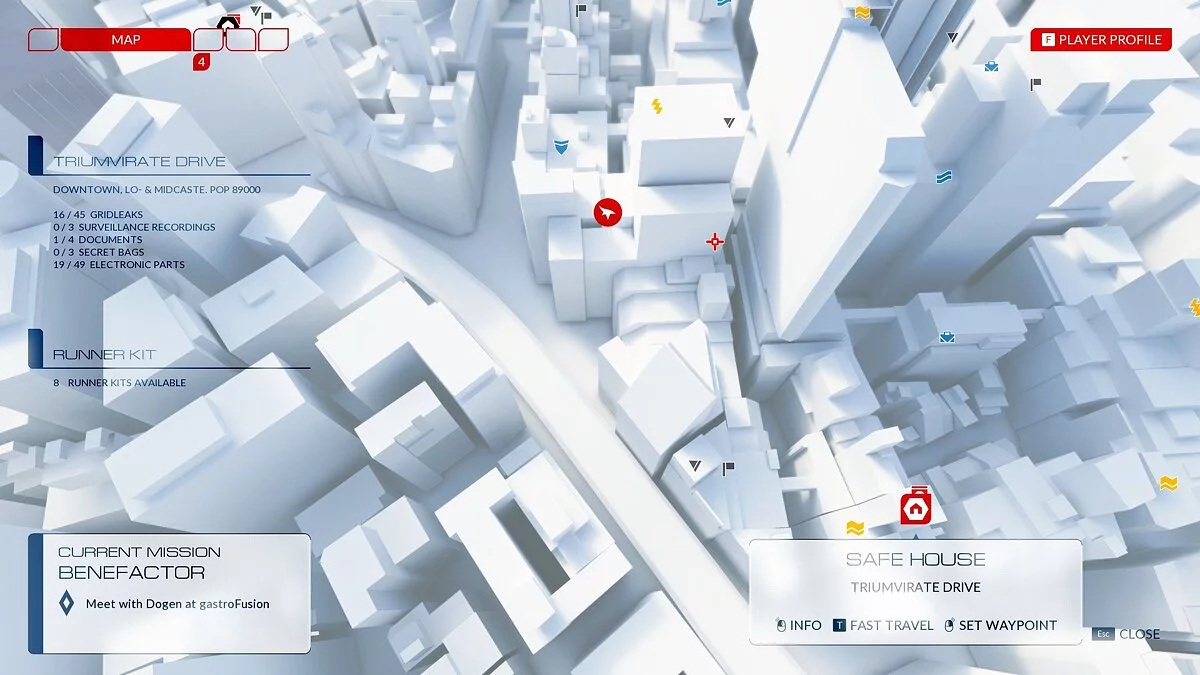Select the red player arrow marker
Screen dimensions: 1200x675
click(x=608, y=212)
